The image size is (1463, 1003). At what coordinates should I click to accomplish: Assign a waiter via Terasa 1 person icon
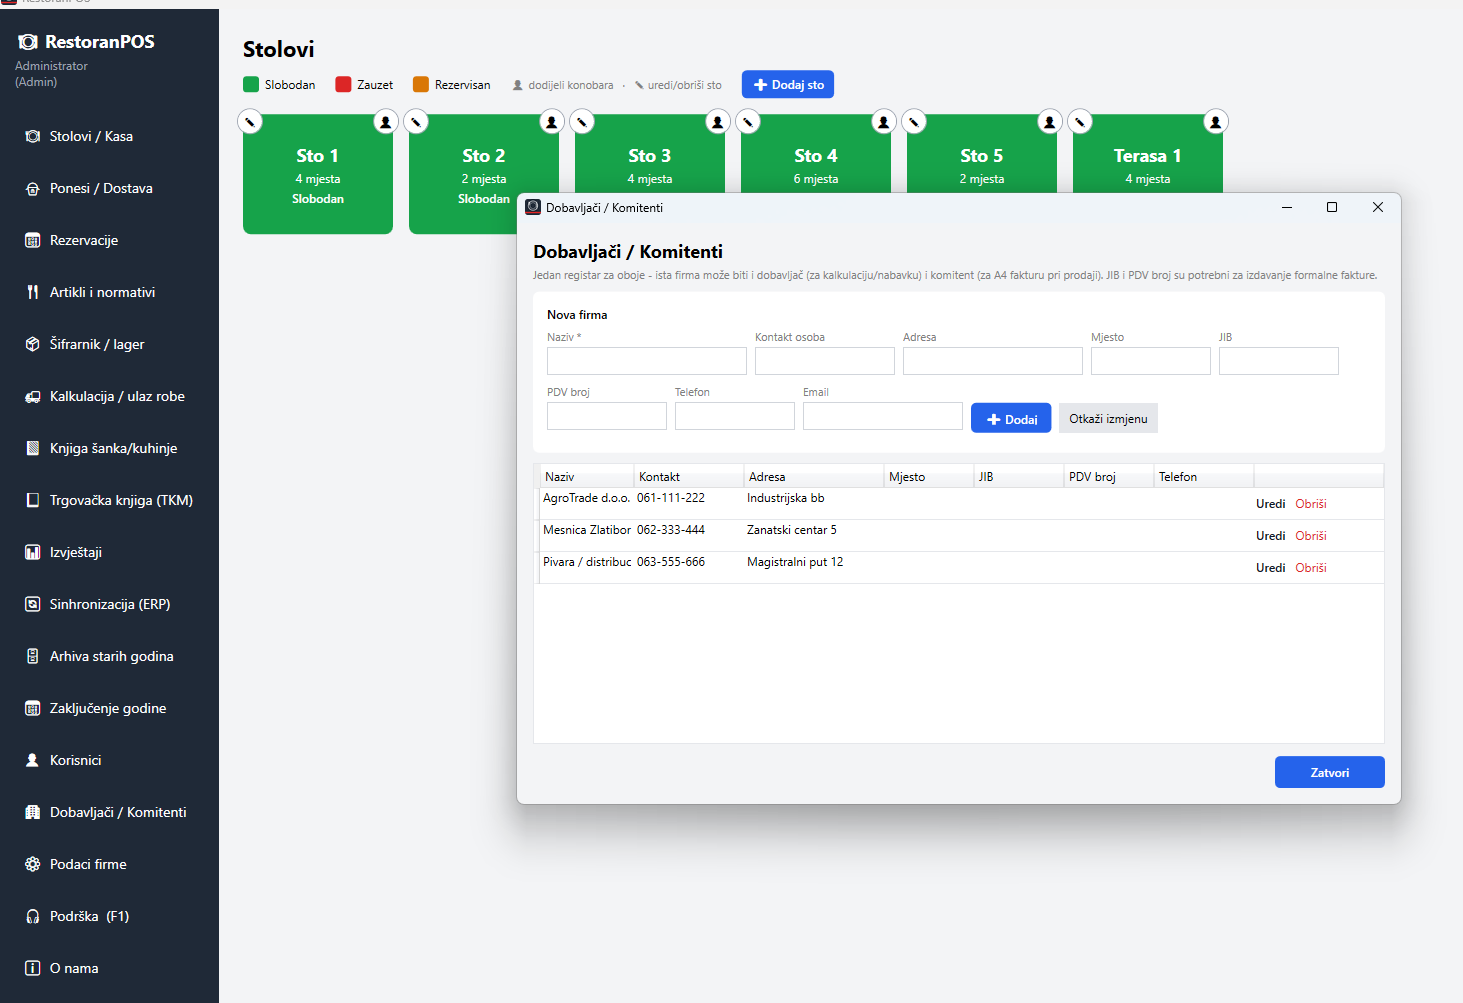(x=1215, y=122)
